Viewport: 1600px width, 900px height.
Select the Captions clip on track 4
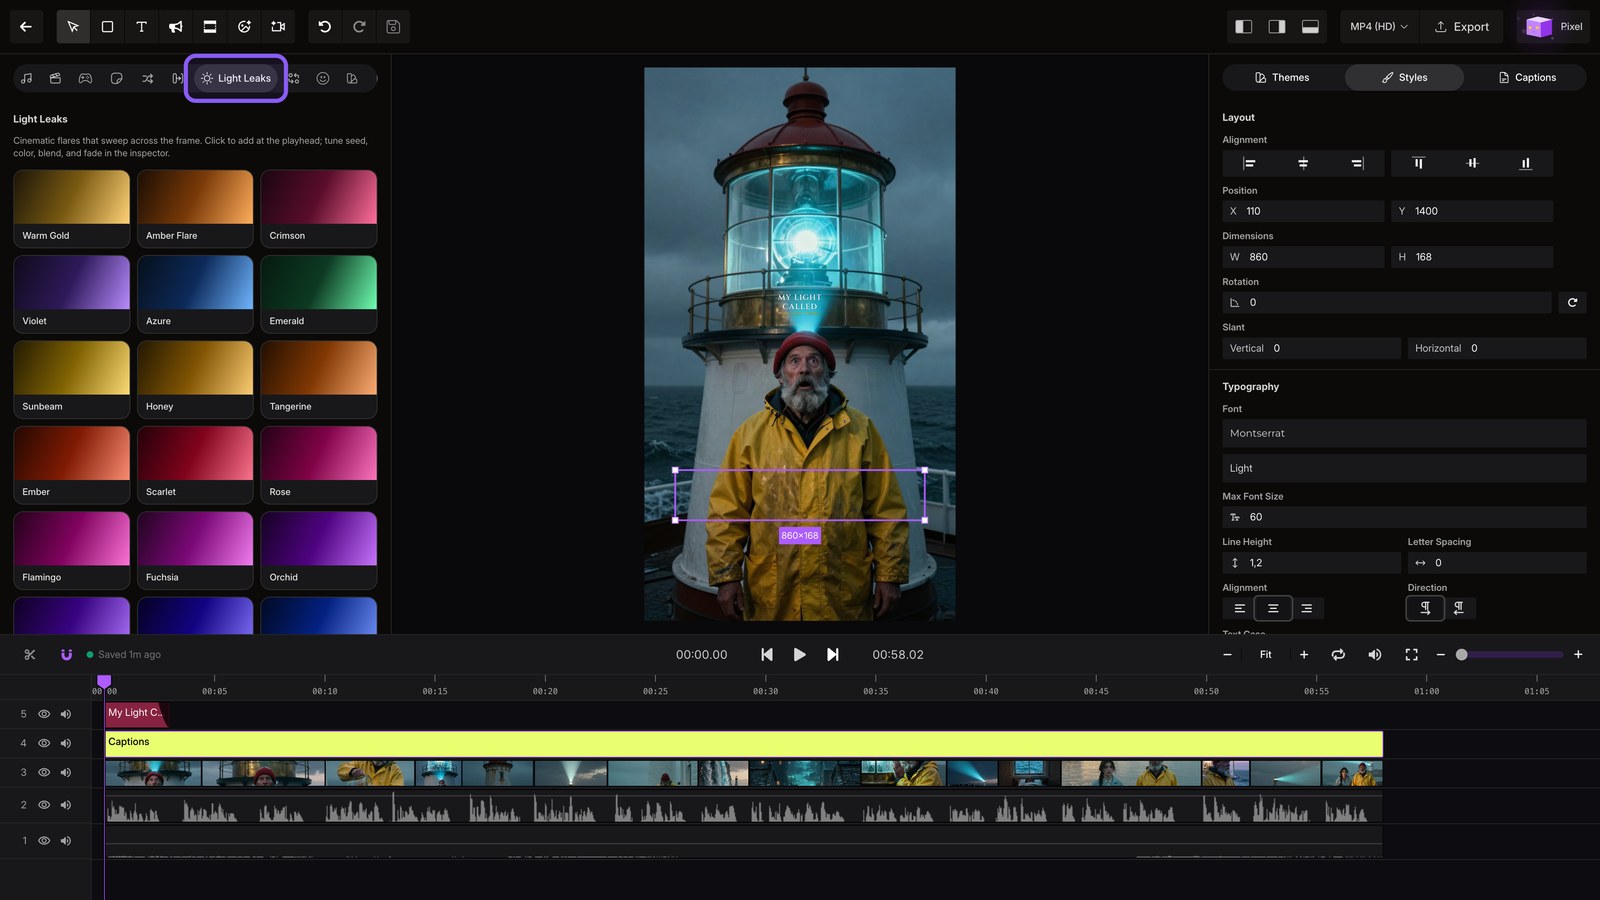point(743,743)
